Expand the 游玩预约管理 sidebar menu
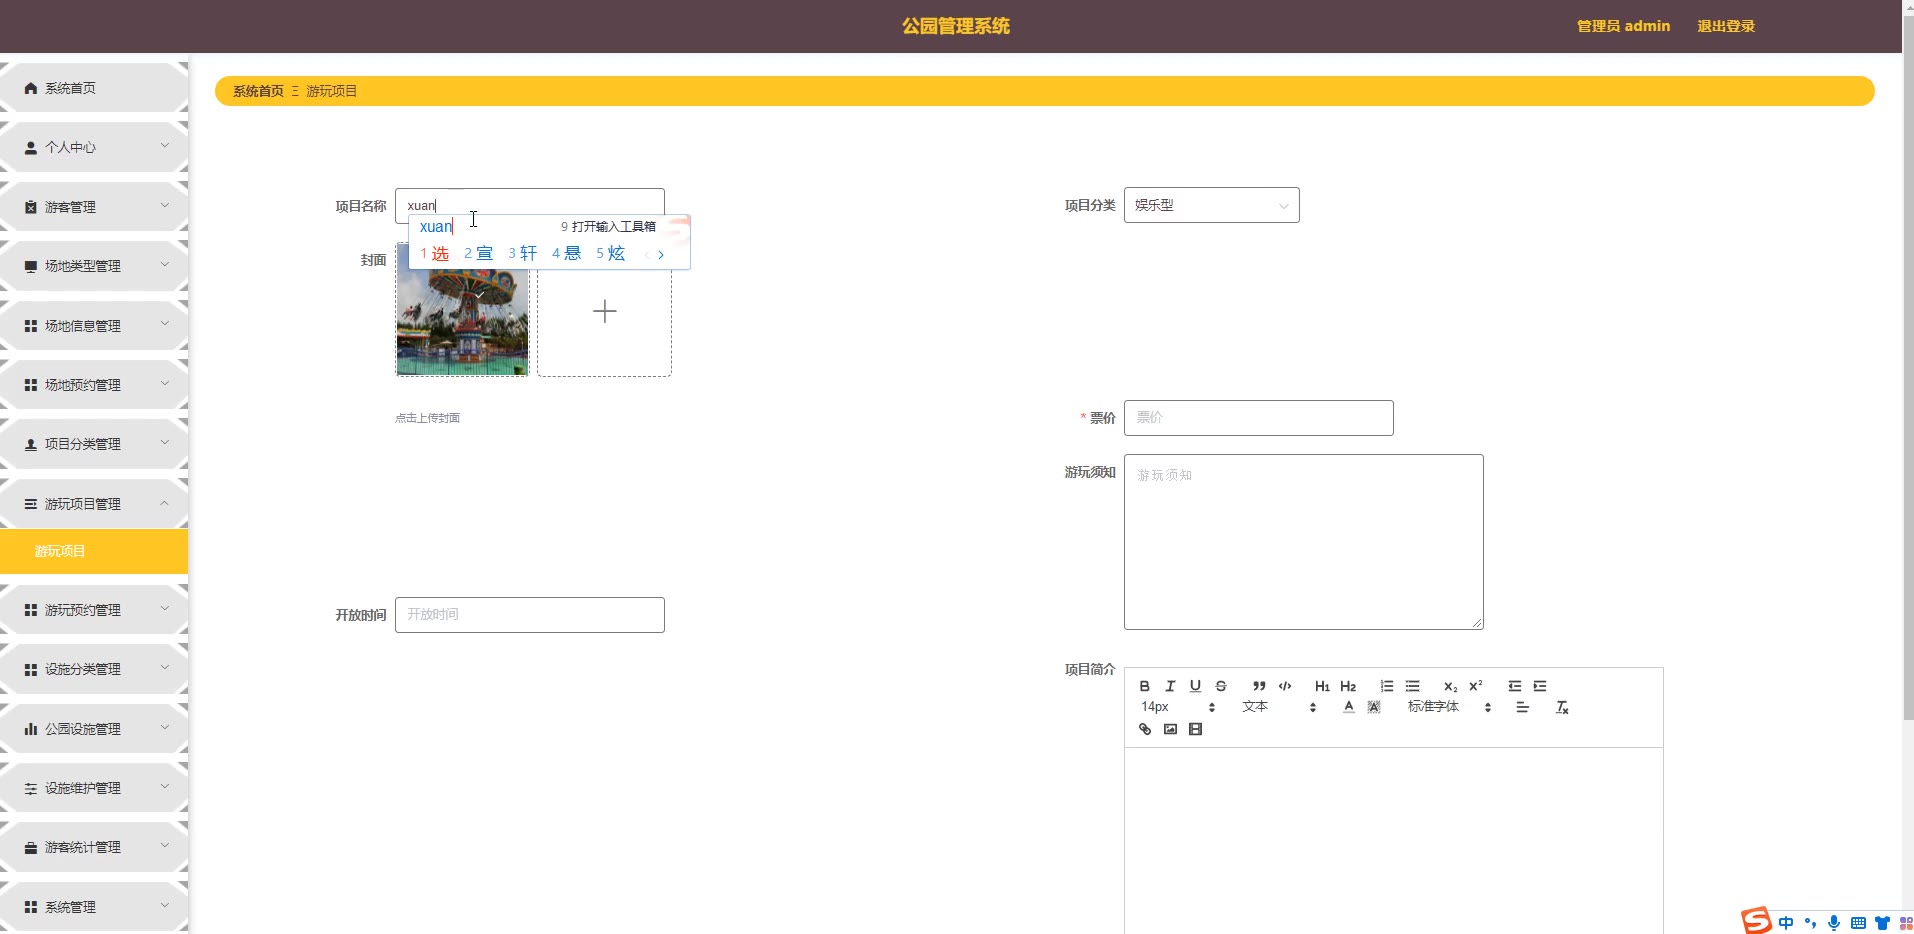 (94, 610)
